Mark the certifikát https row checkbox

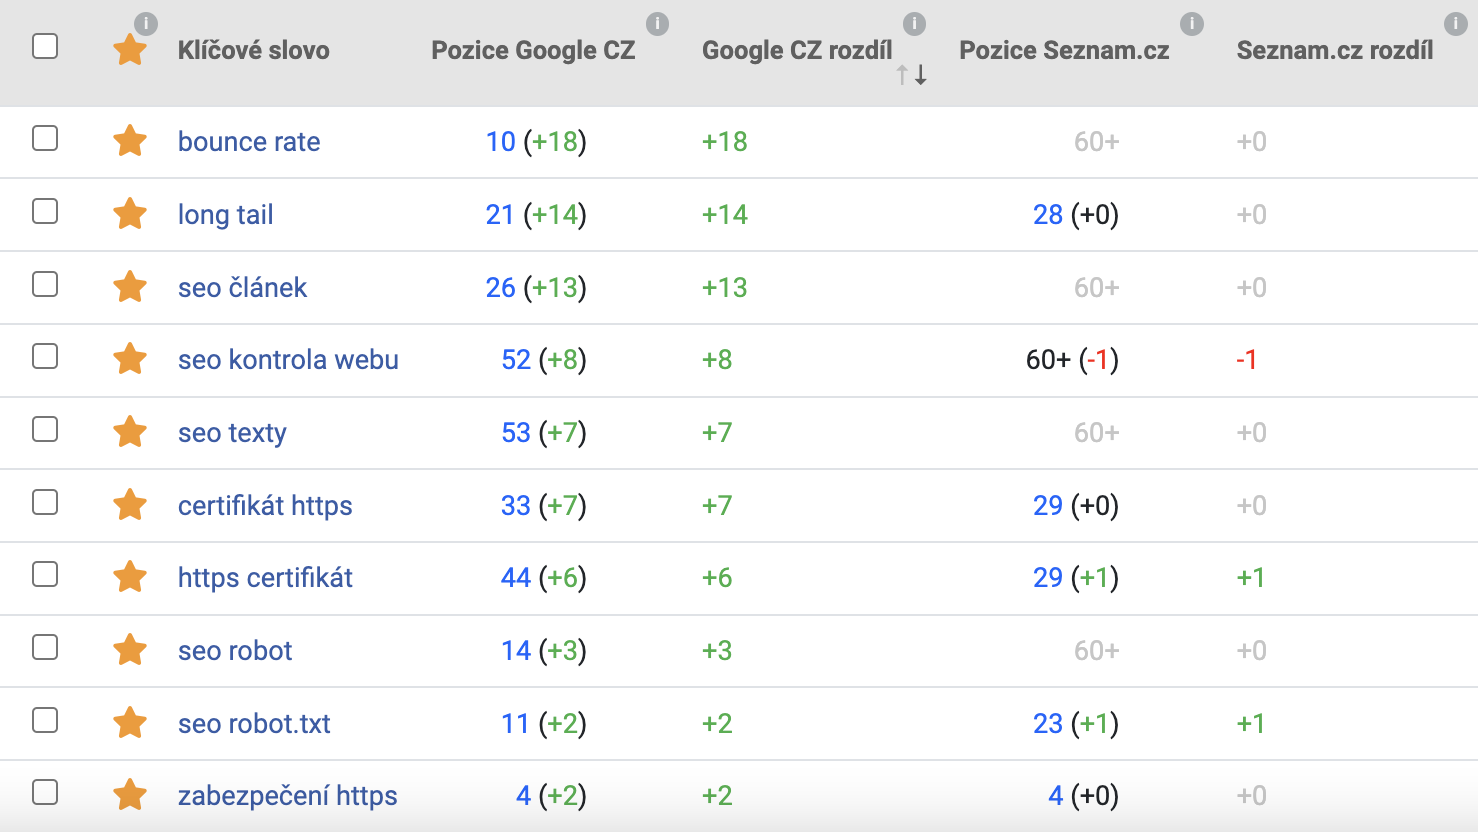[x=45, y=502]
